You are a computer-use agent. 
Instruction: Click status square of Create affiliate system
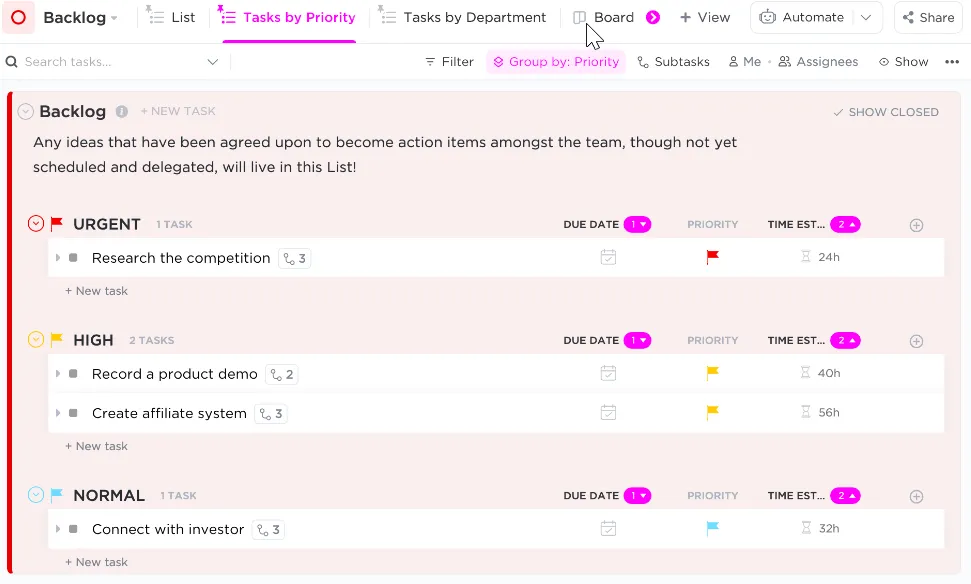coord(73,412)
